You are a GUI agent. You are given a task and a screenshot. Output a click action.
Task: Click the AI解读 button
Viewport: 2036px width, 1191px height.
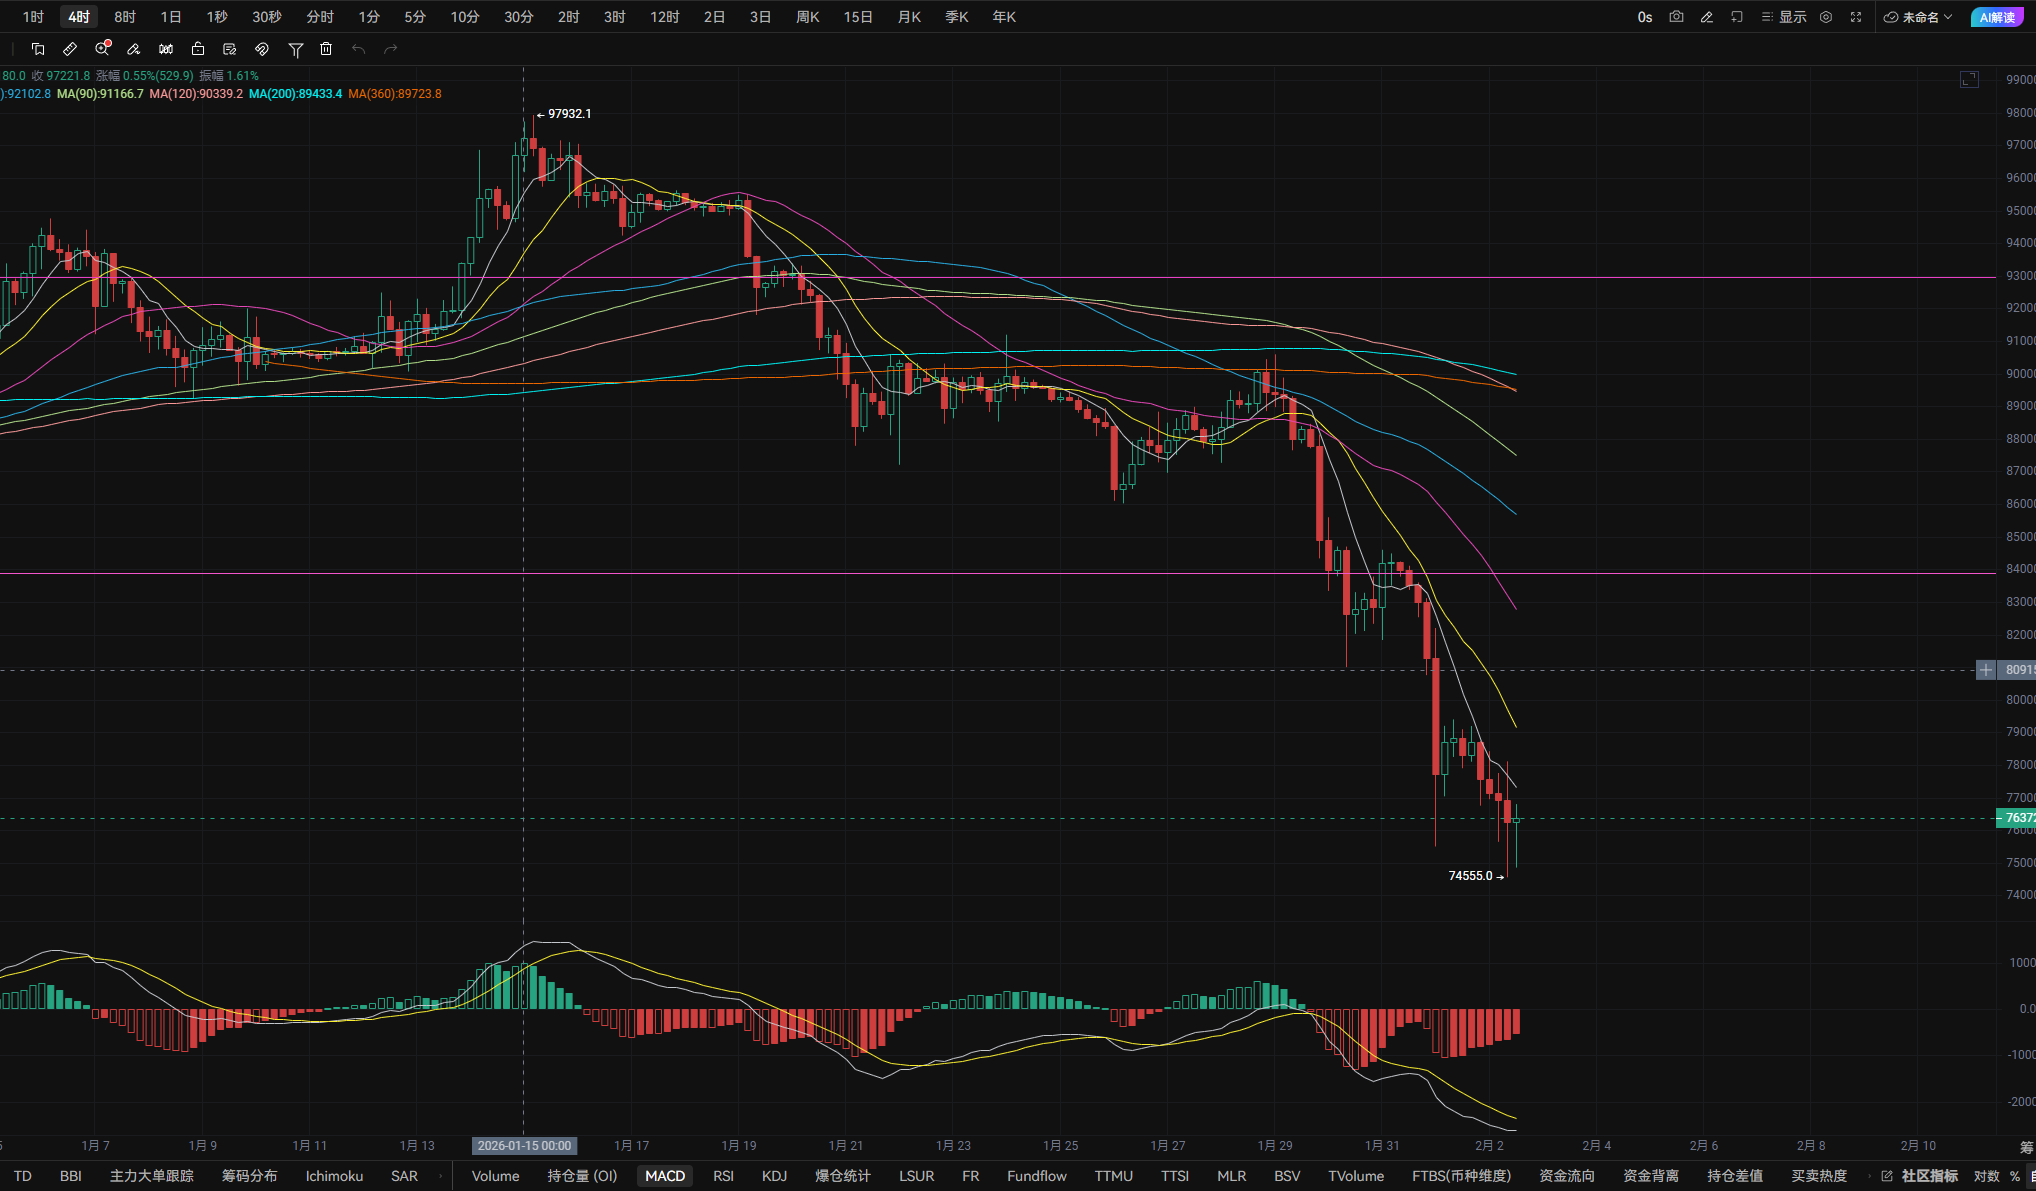coord(1996,17)
